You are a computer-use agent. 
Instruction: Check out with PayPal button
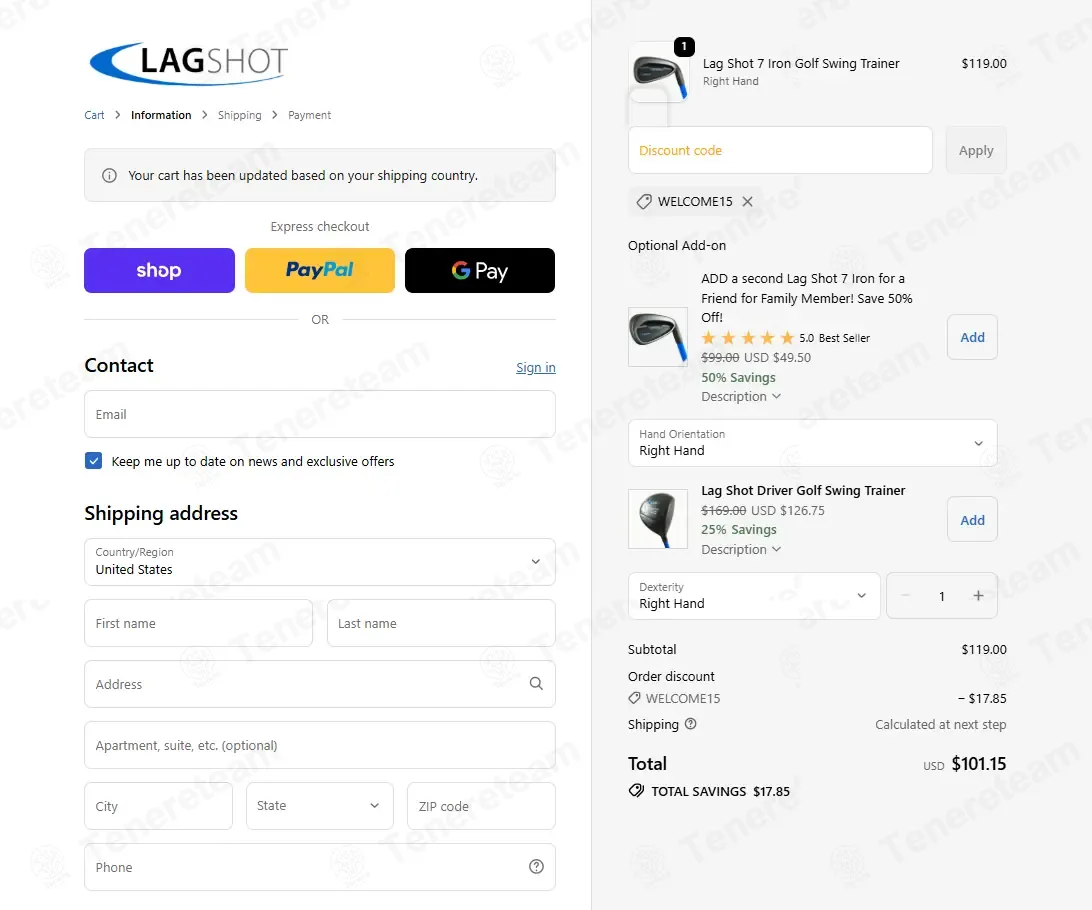click(320, 270)
